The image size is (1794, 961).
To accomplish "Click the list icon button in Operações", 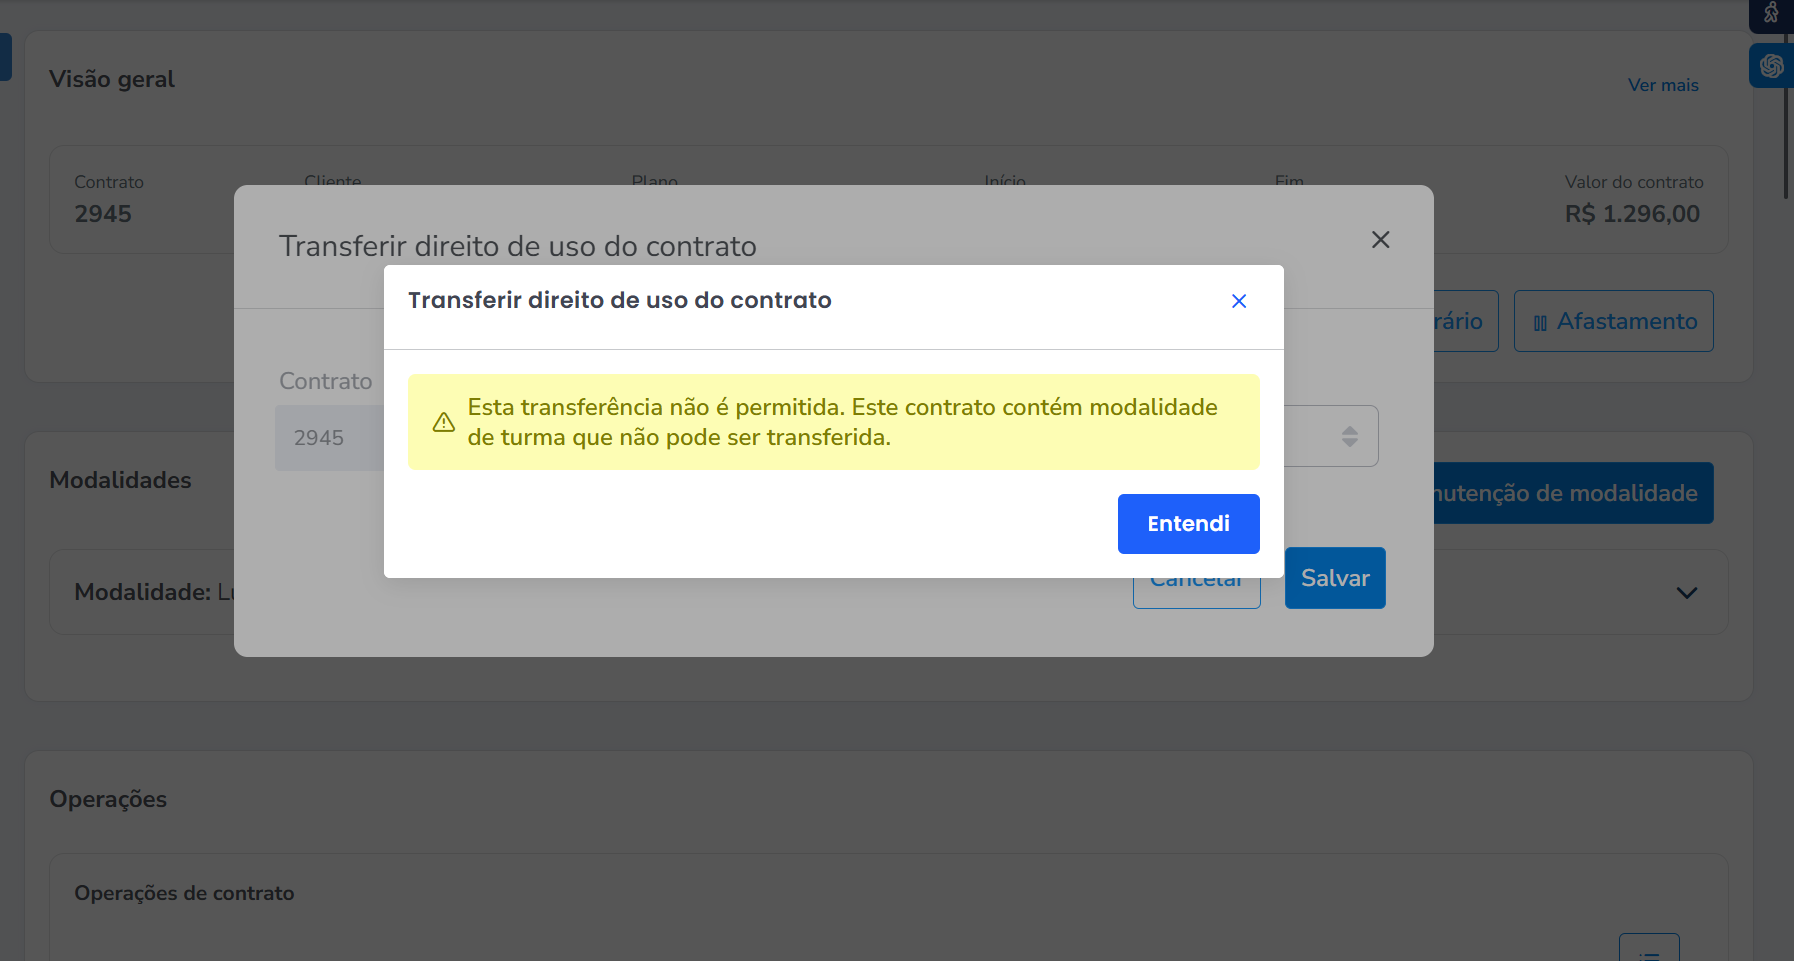I will coord(1648,950).
